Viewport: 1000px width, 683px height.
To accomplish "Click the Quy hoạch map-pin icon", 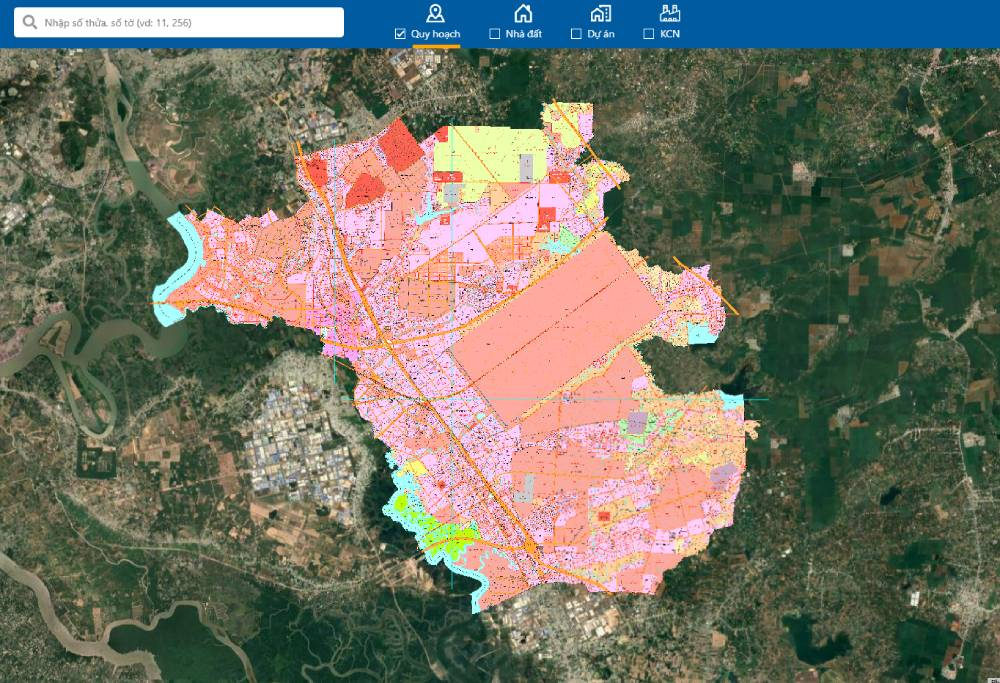I will (x=434, y=13).
